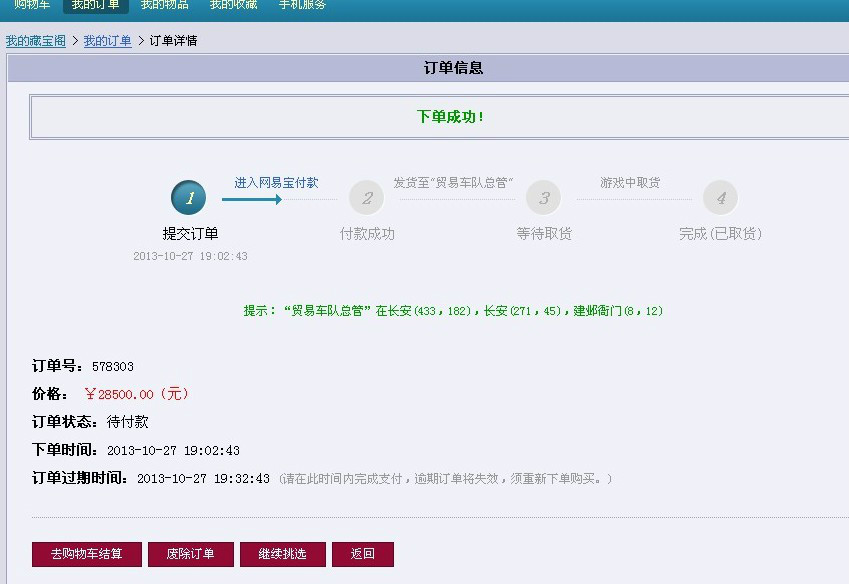The image size is (849, 584).
Task: Follow the 我的订单 breadcrumb link
Action: point(107,41)
